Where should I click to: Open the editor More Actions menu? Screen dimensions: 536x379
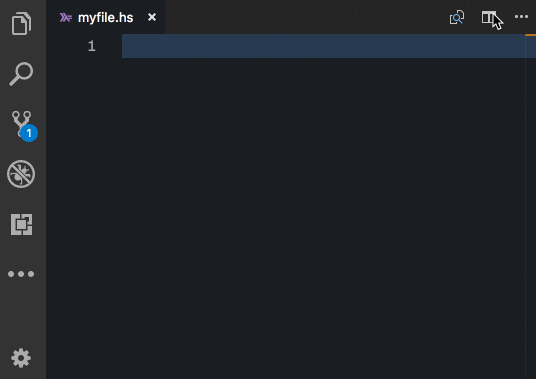[x=521, y=16]
